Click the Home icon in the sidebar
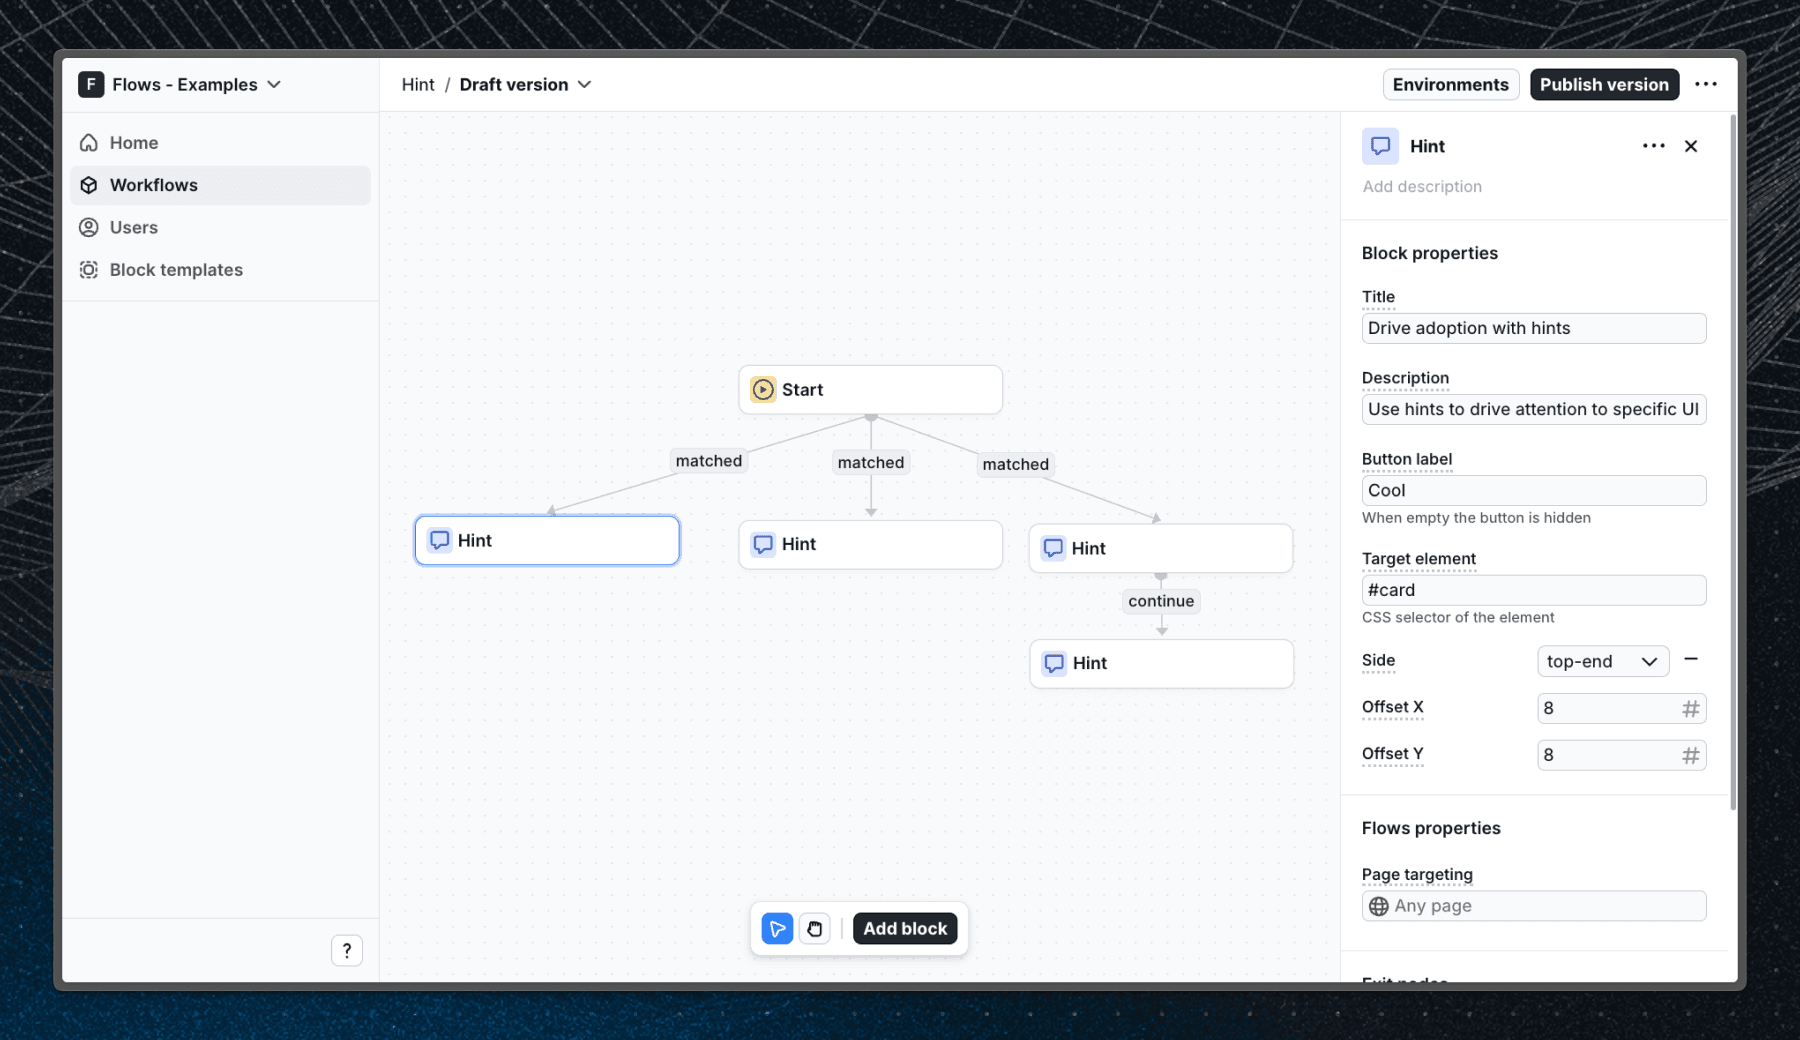 click(90, 142)
